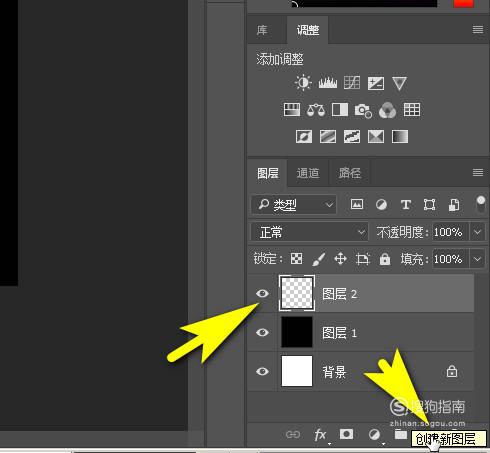Add a Black & White adjustment
490x453 pixels.
coord(340,110)
